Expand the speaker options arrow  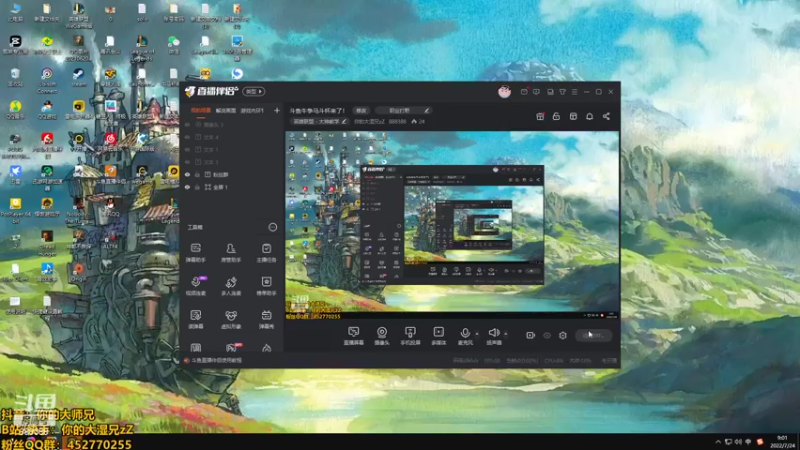506,334
